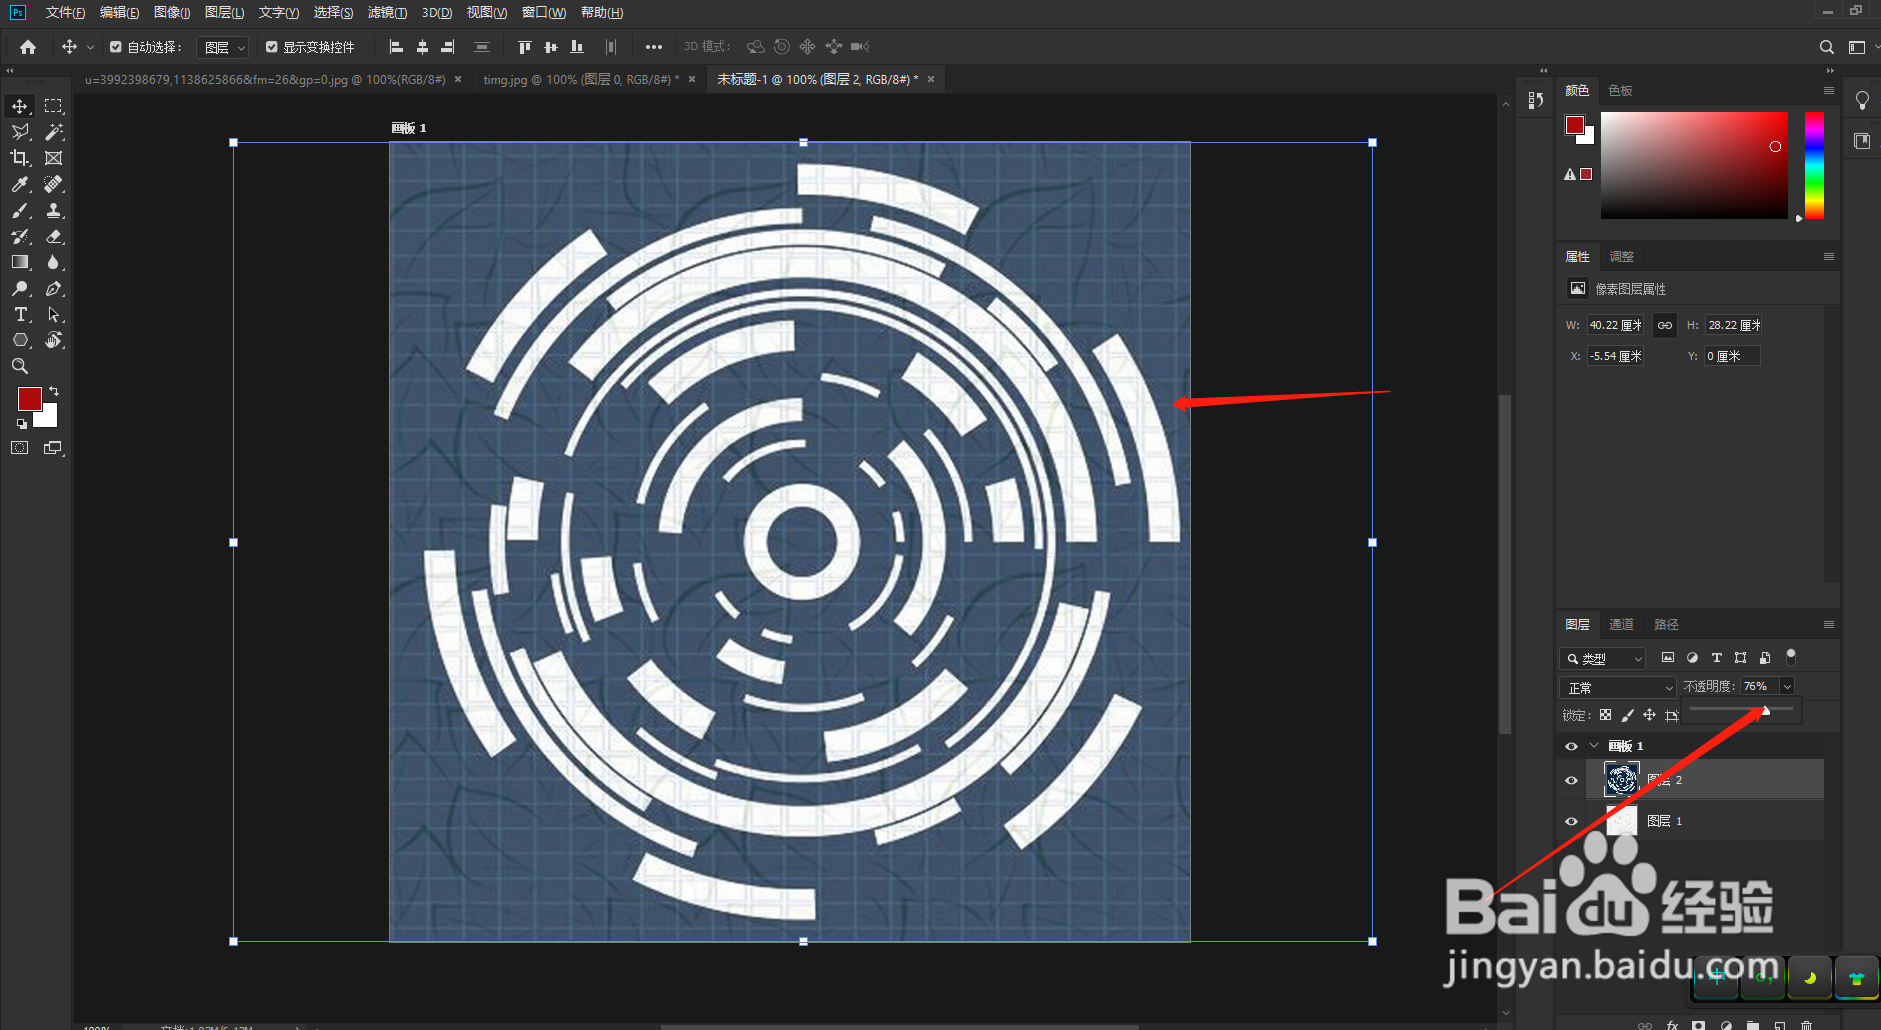This screenshot has height=1030, width=1881.
Task: Select the Rectangular Marquee tool
Action: (x=54, y=106)
